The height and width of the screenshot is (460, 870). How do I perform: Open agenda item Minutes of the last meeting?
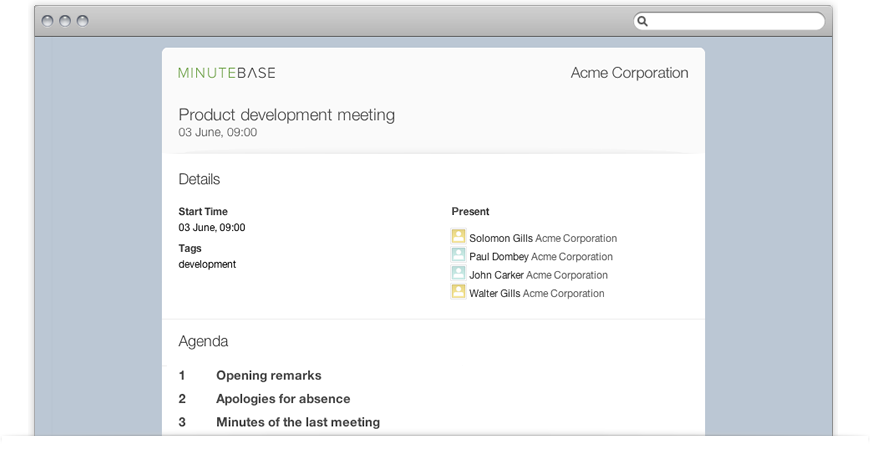298,422
